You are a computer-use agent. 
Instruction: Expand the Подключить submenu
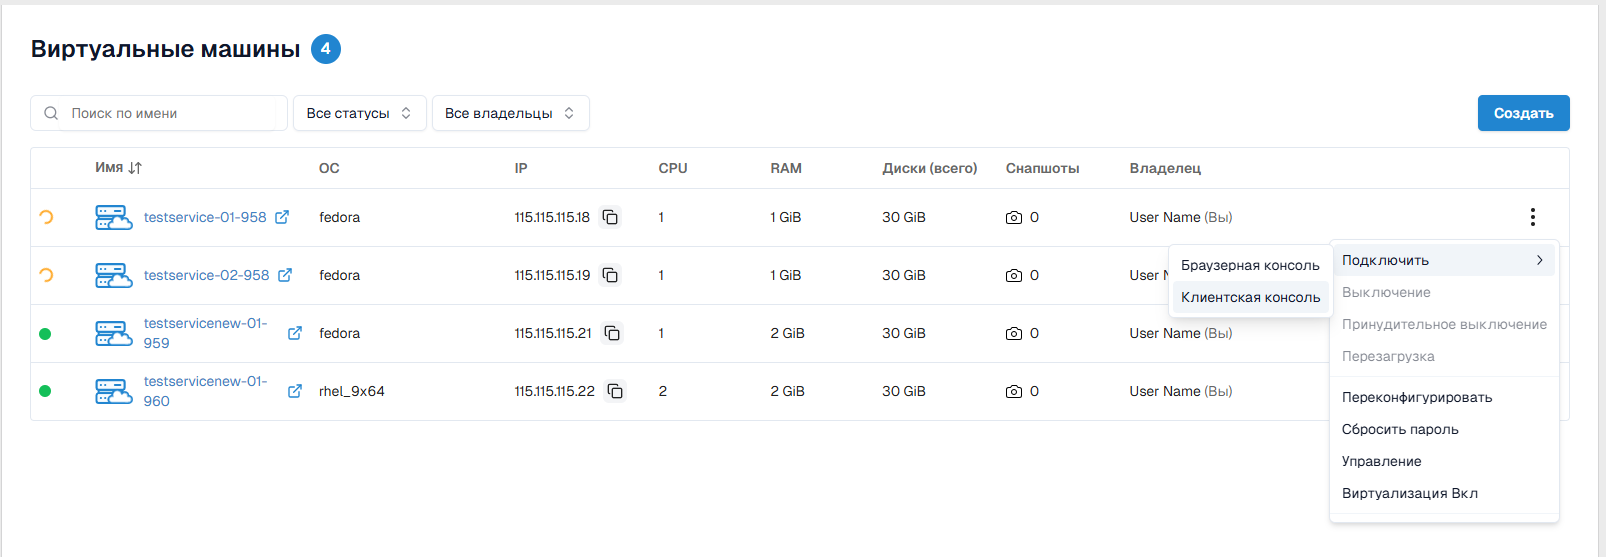1443,260
